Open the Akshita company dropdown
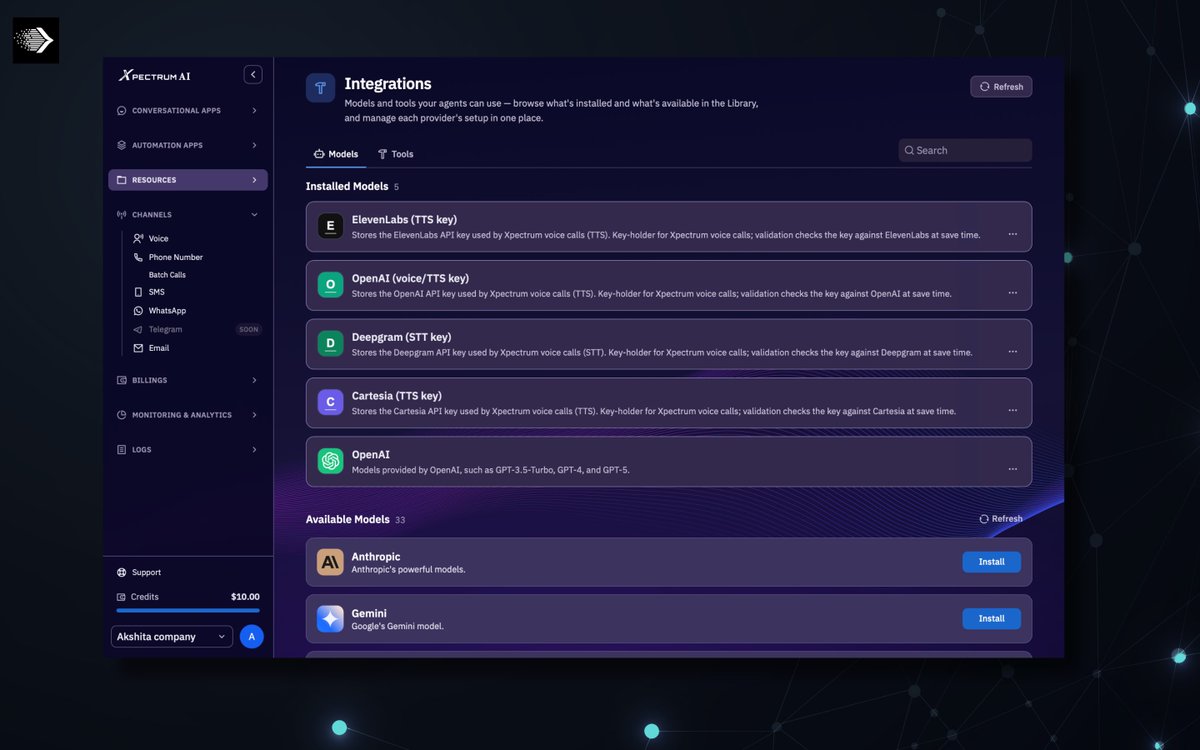Image resolution: width=1200 pixels, height=750 pixels. coord(172,637)
